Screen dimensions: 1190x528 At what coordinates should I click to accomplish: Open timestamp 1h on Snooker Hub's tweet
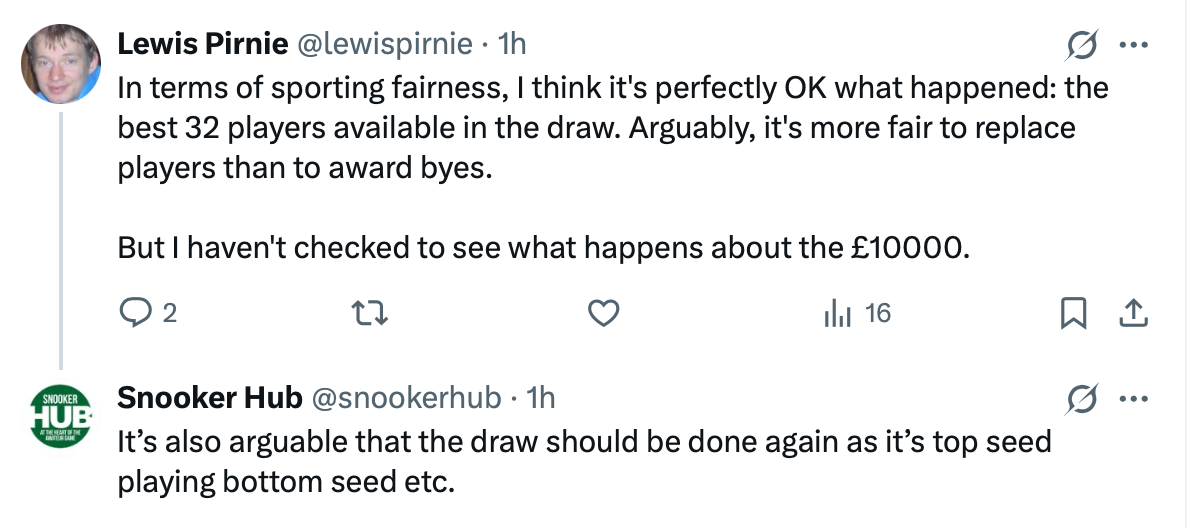540,397
